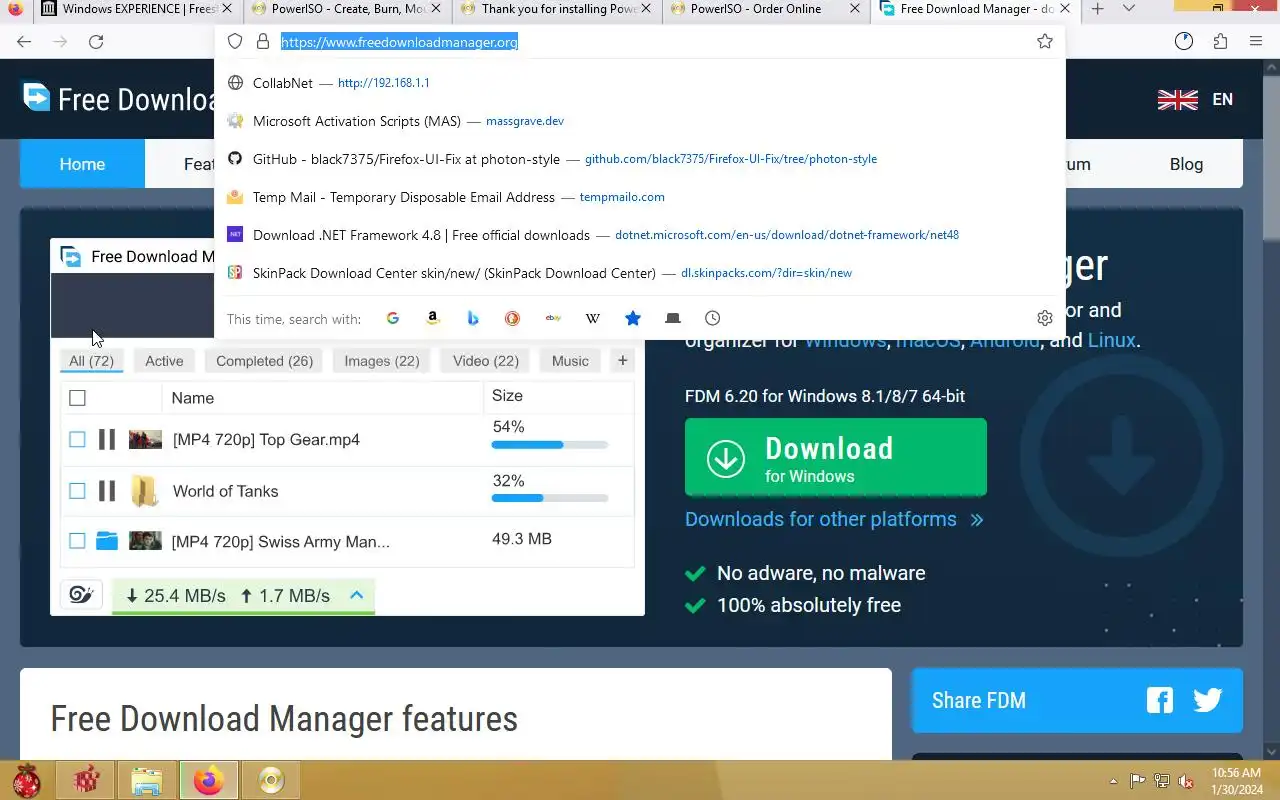
Task: Click the circular toolbar icon beside extensions
Action: 1184,42
